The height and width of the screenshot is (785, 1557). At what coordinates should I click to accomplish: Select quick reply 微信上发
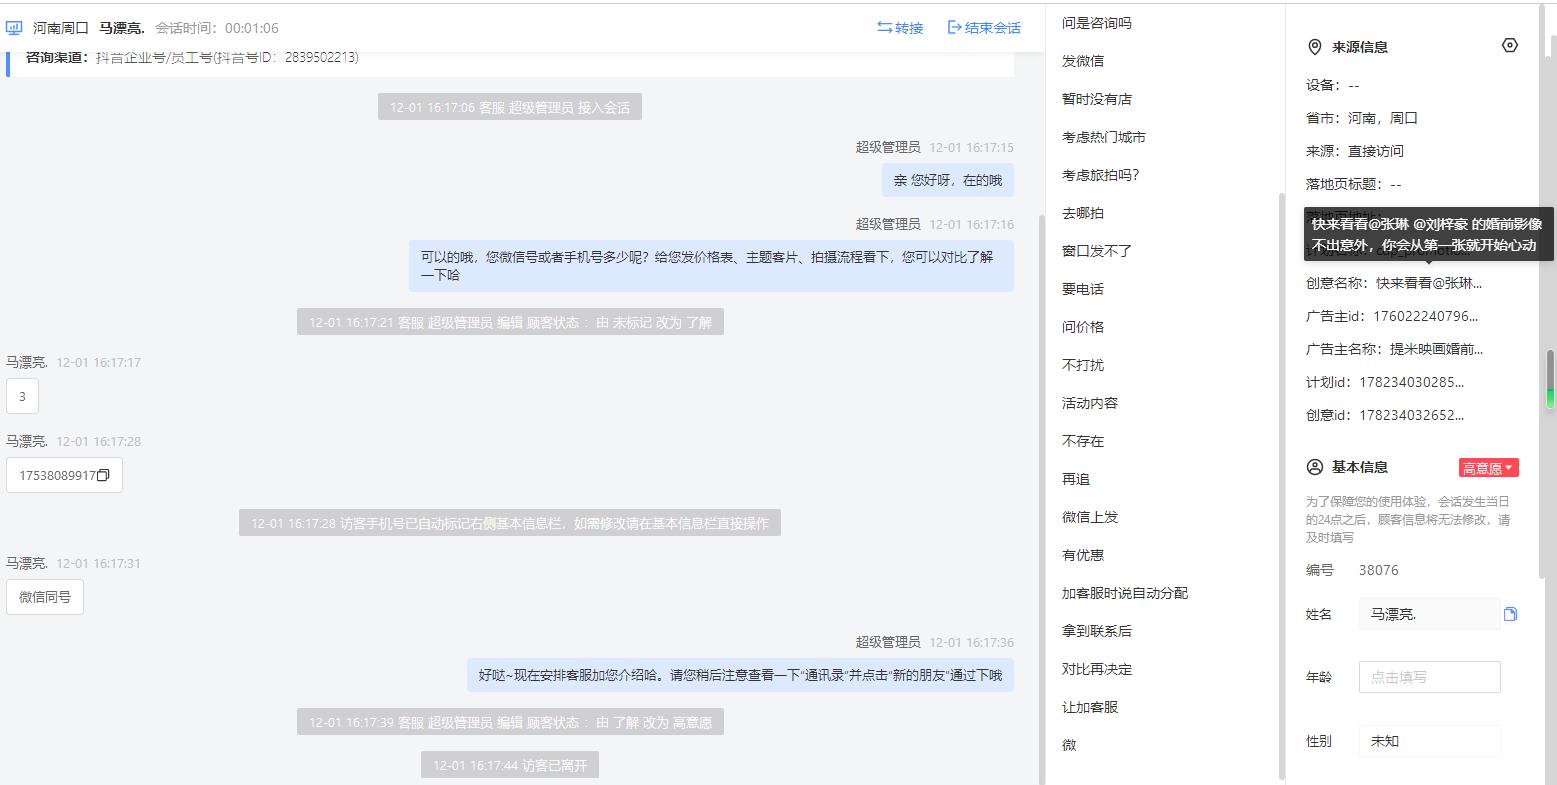click(x=1089, y=517)
